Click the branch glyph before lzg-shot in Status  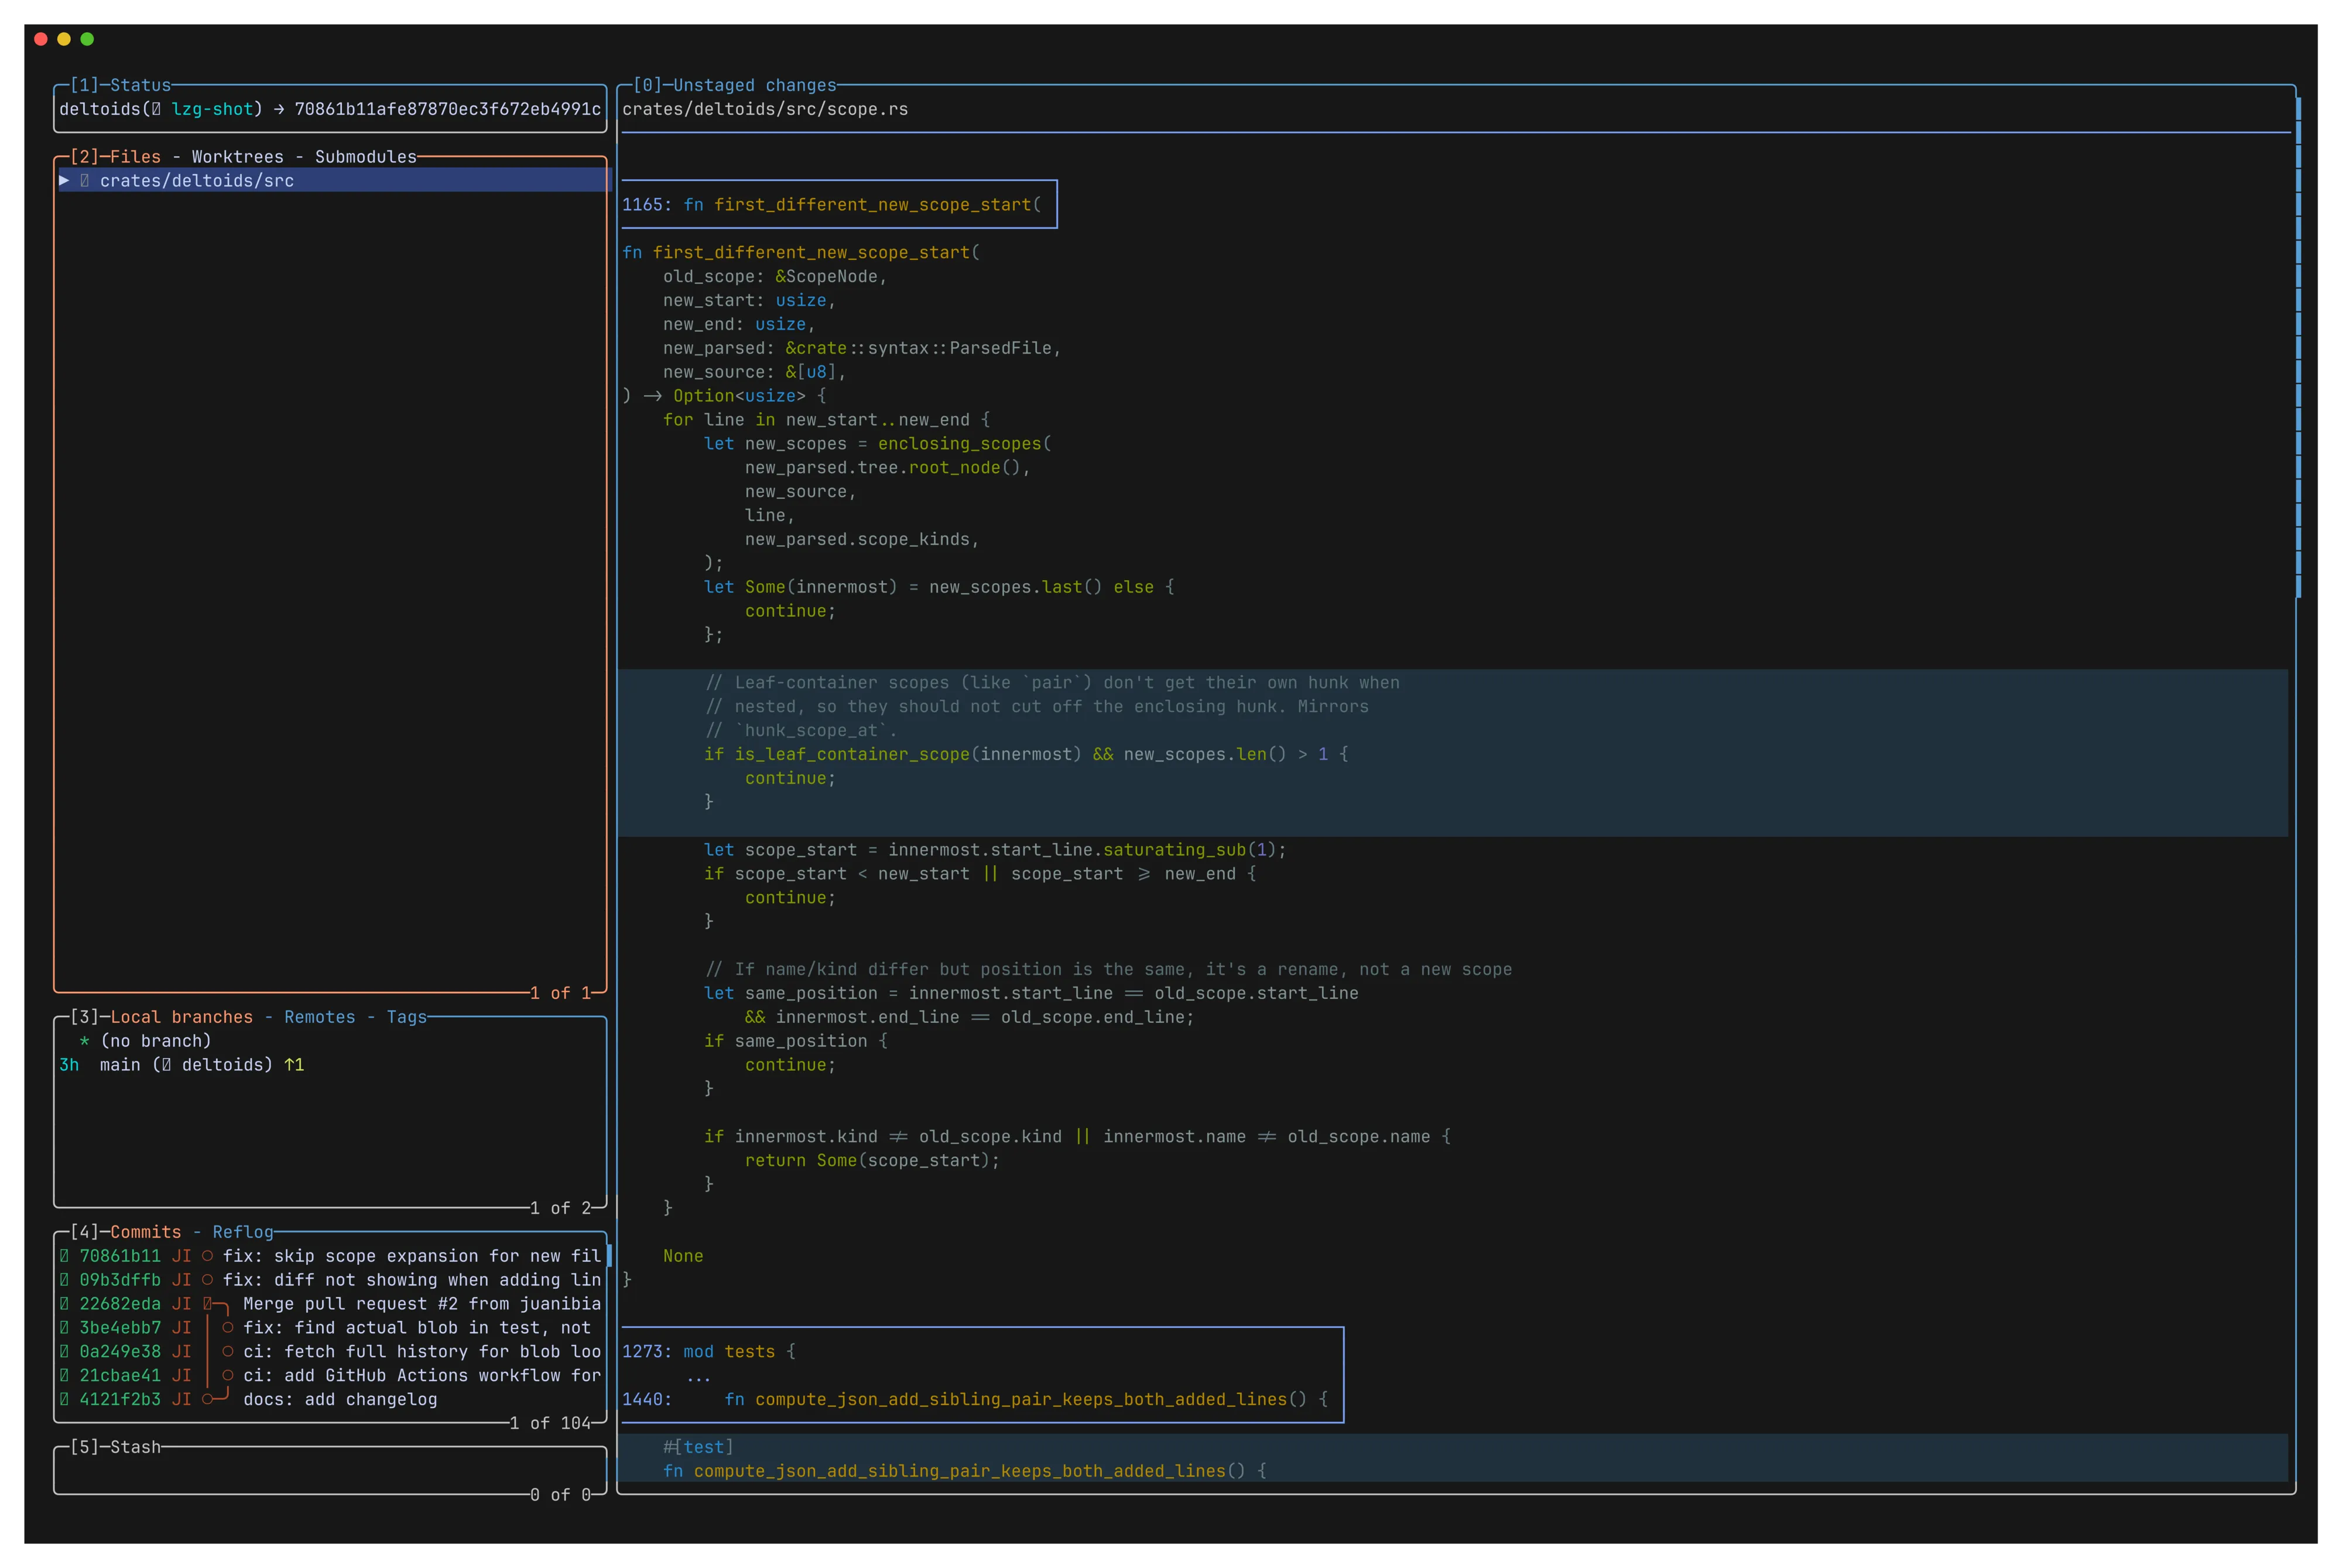156,109
